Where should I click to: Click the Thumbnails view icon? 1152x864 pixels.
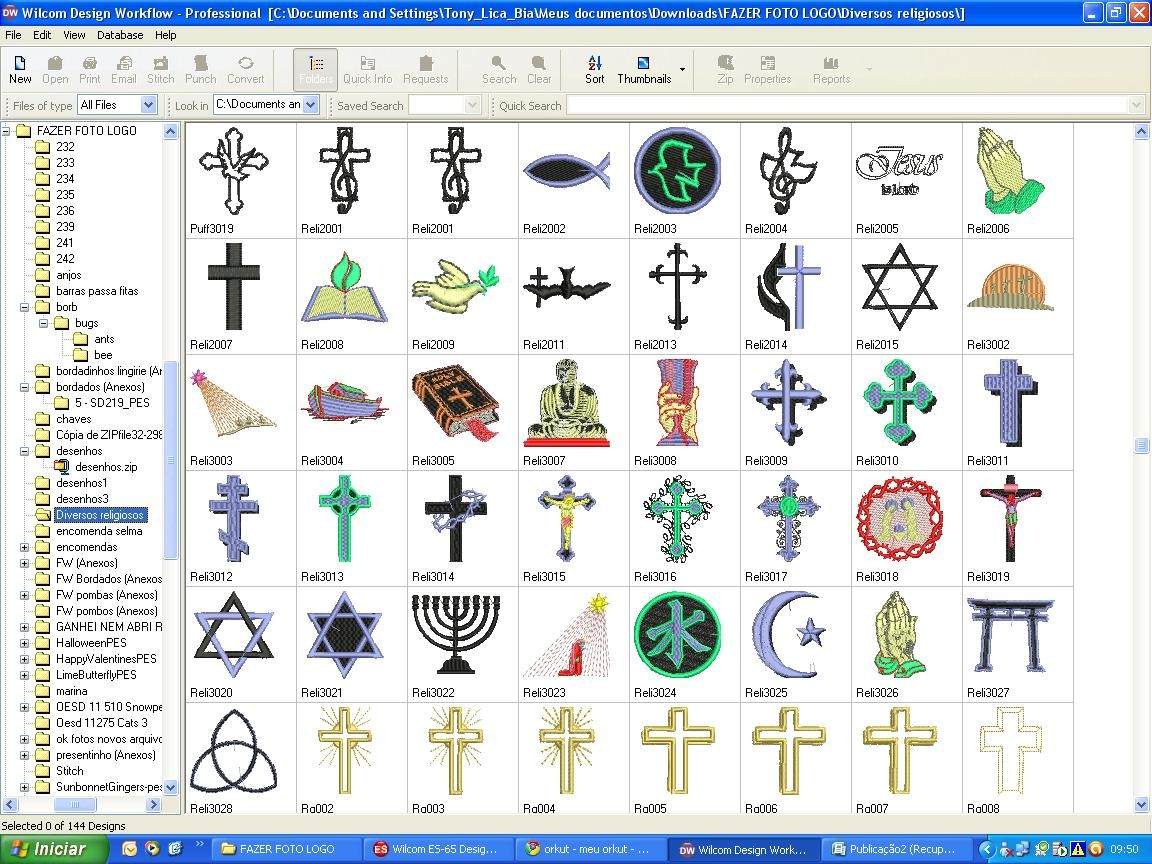tap(644, 70)
